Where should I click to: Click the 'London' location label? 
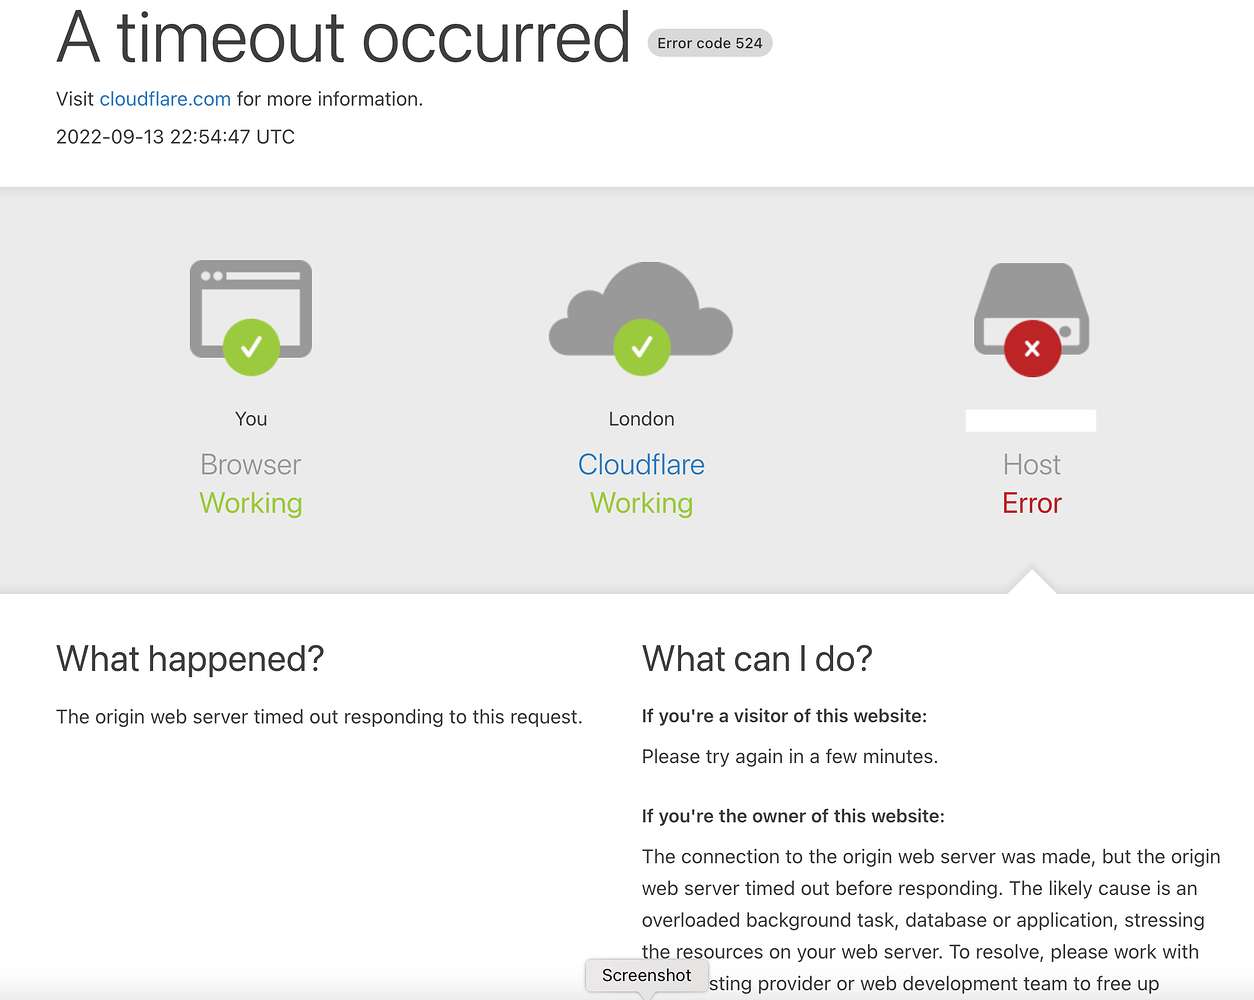click(x=641, y=419)
